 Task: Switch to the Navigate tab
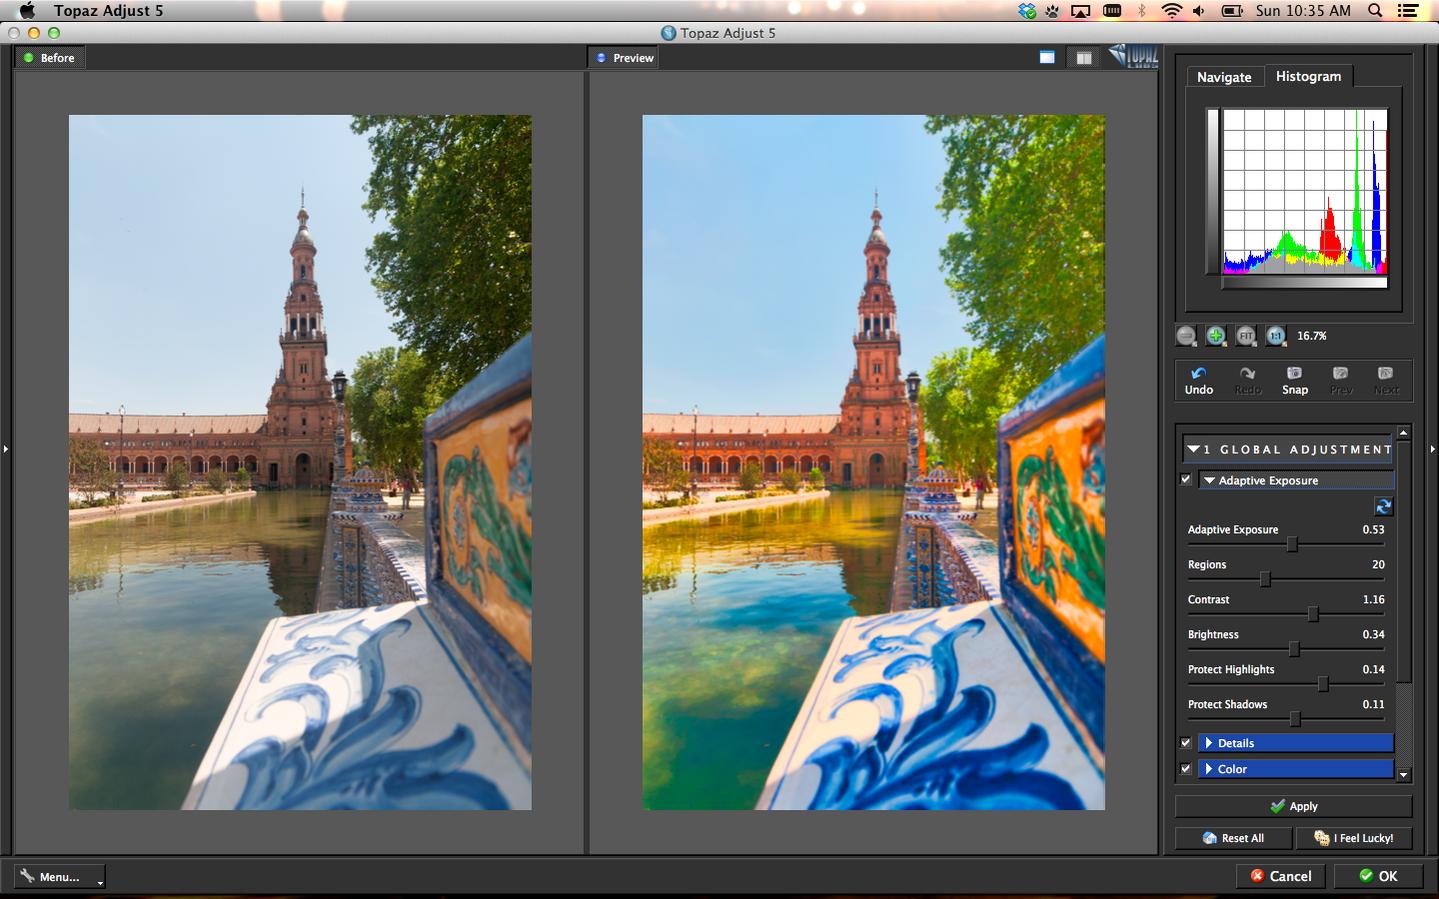pyautogui.click(x=1224, y=77)
